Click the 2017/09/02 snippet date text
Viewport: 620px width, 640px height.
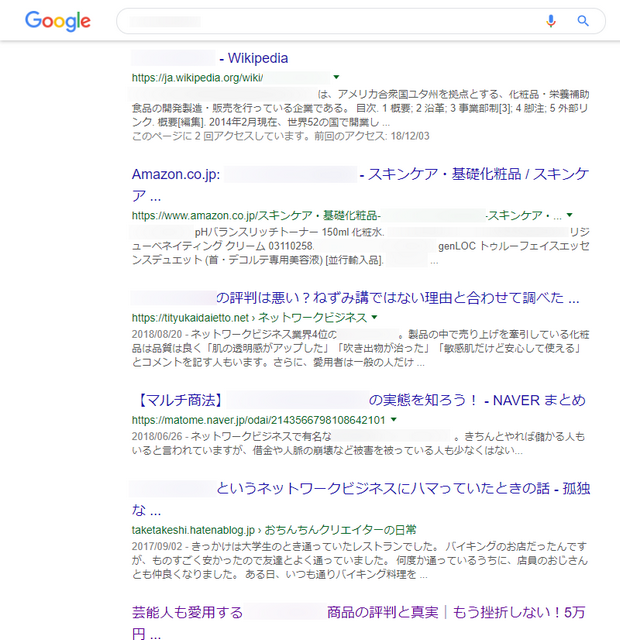point(157,546)
